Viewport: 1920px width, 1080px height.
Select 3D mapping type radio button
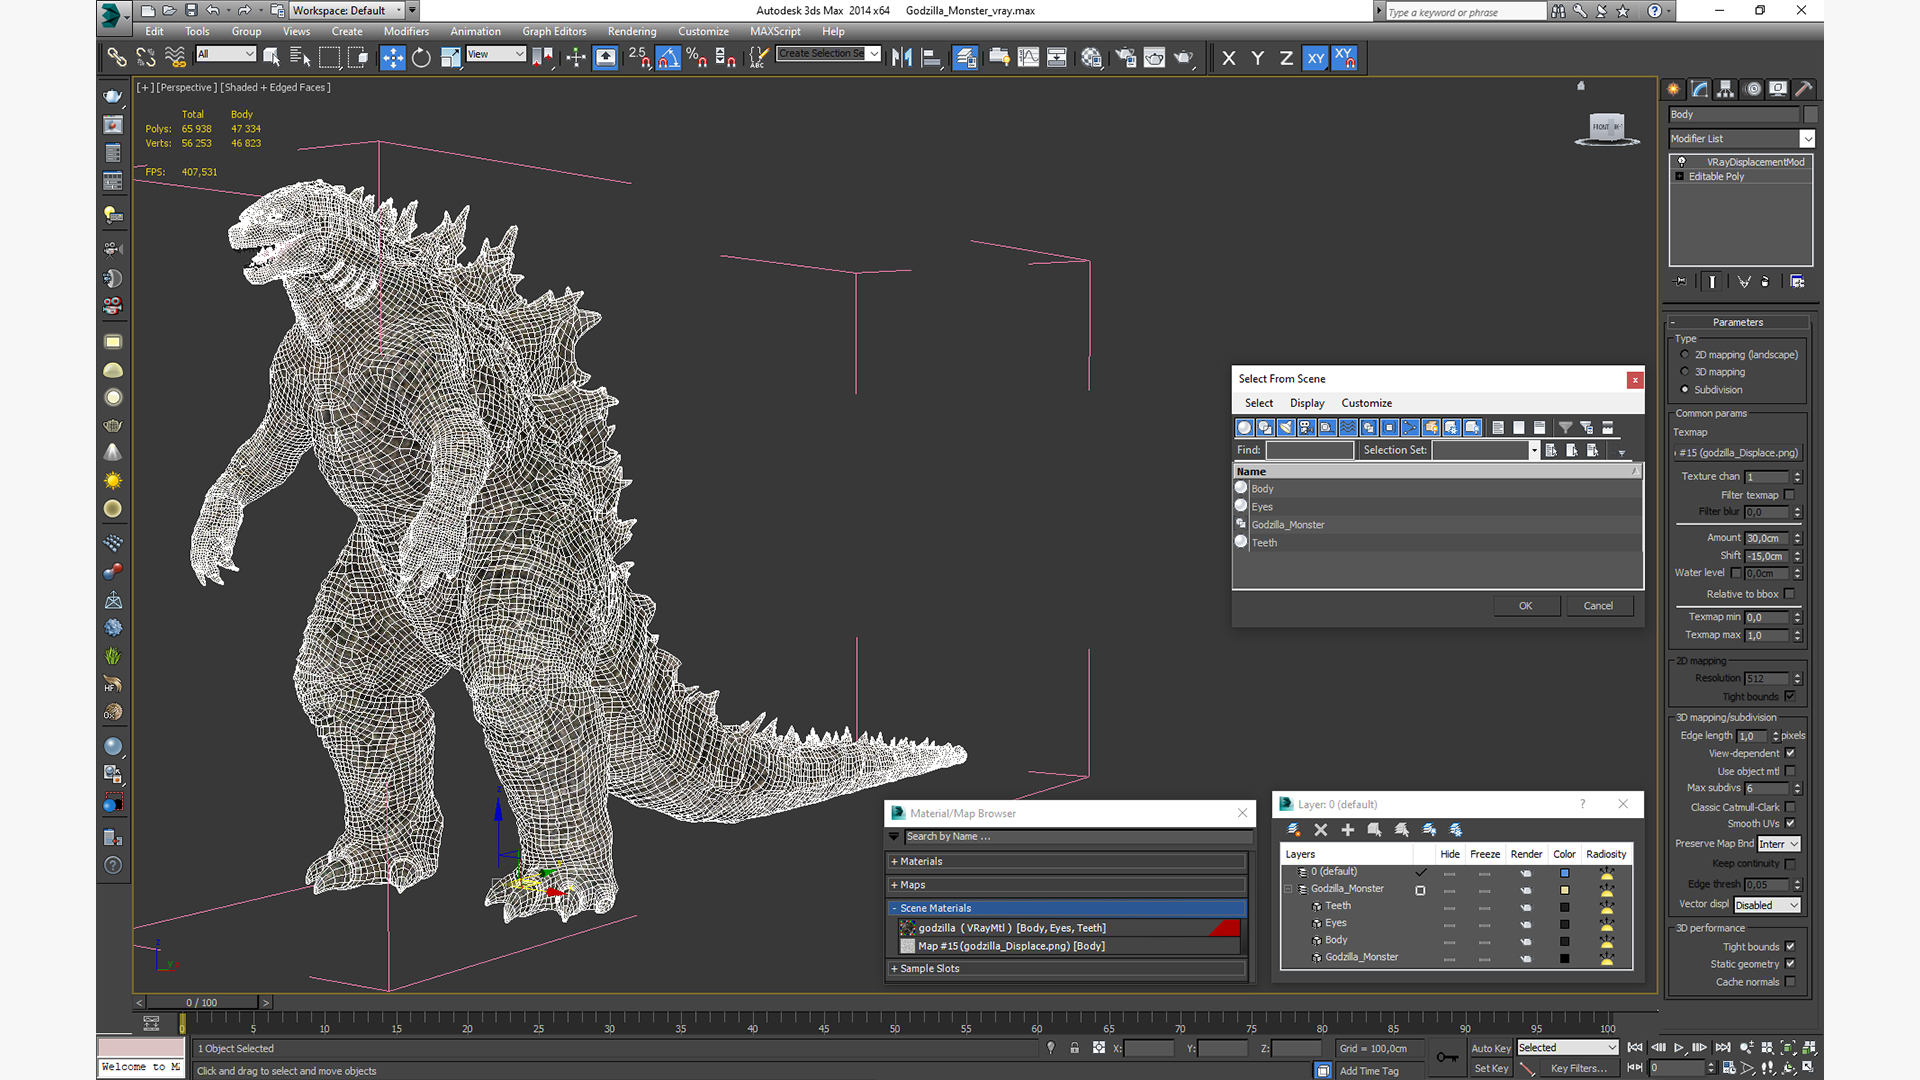[x=1685, y=372]
